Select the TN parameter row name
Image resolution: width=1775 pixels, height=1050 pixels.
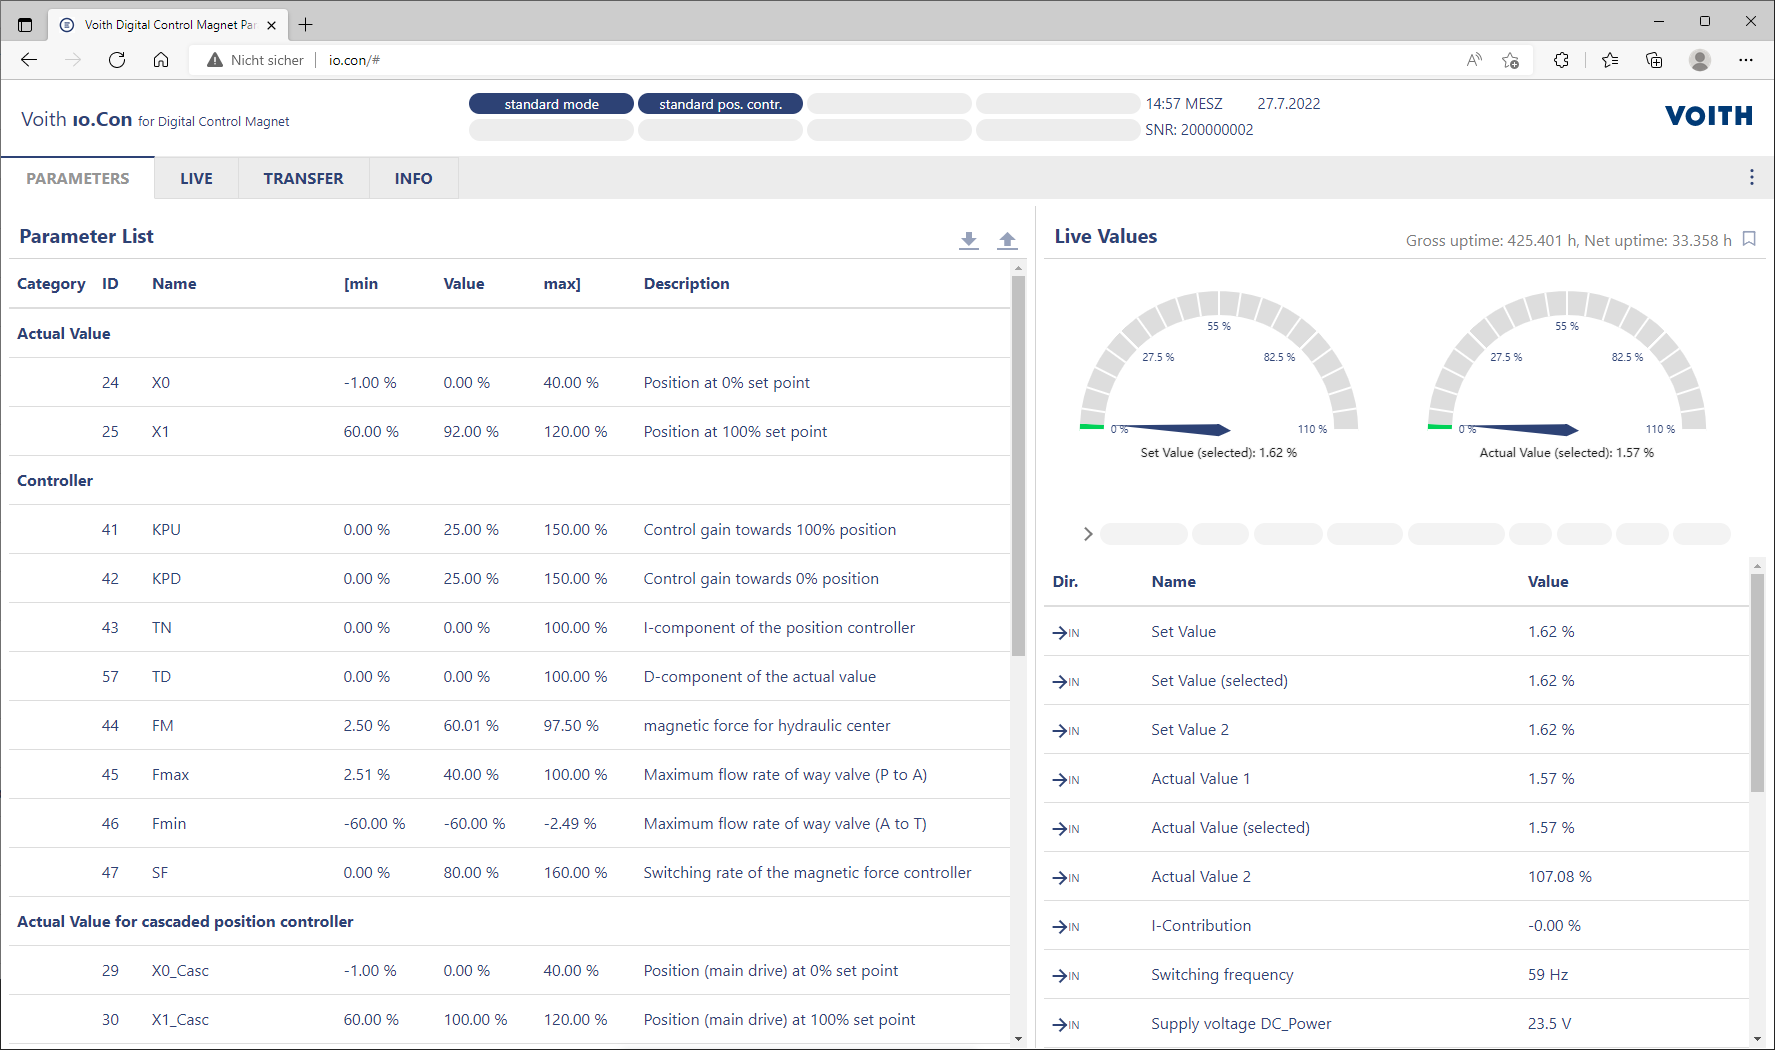161,628
